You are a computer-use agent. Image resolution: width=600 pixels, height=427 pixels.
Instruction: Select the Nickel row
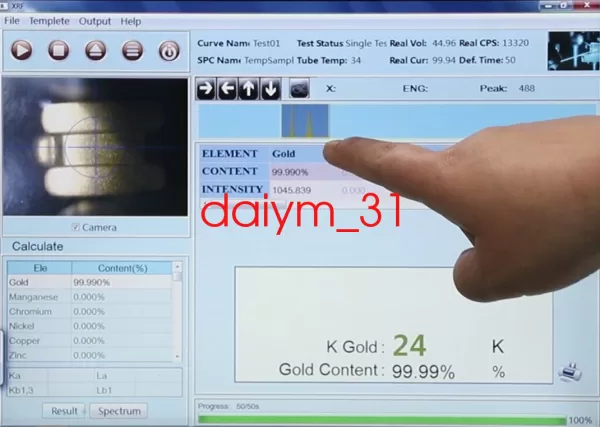pos(90,326)
